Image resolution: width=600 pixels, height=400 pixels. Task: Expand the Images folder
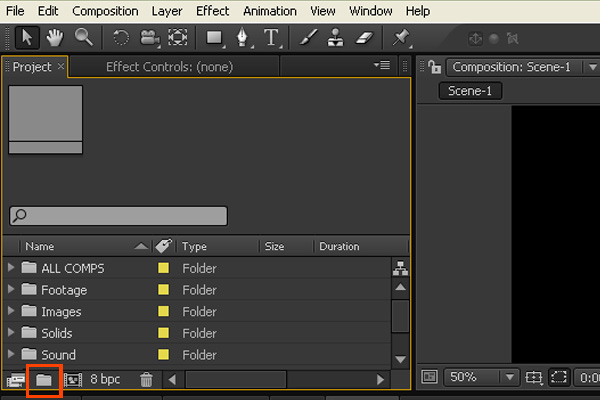(11, 310)
